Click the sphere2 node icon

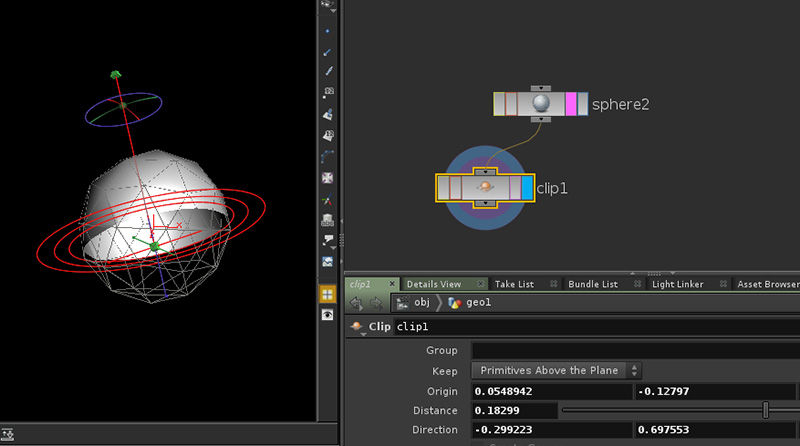point(541,104)
